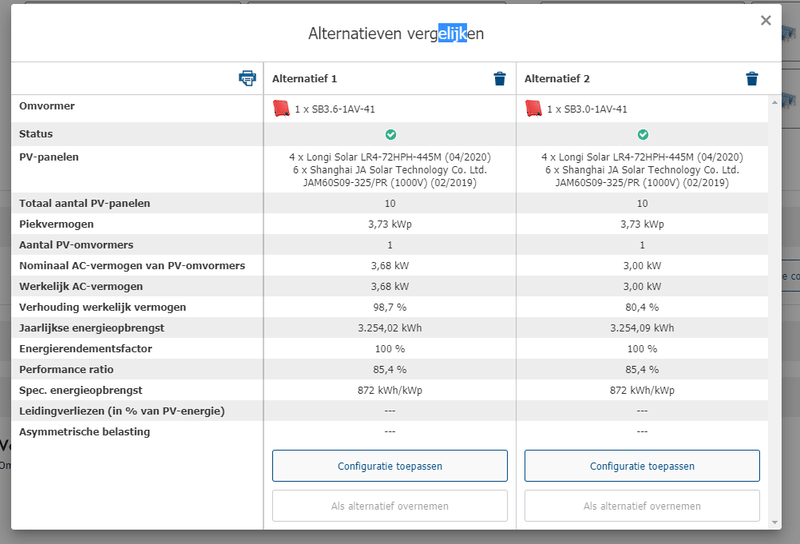This screenshot has height=544, width=800.
Task: Click the 80,4 % ratio value
Action: coord(642,307)
